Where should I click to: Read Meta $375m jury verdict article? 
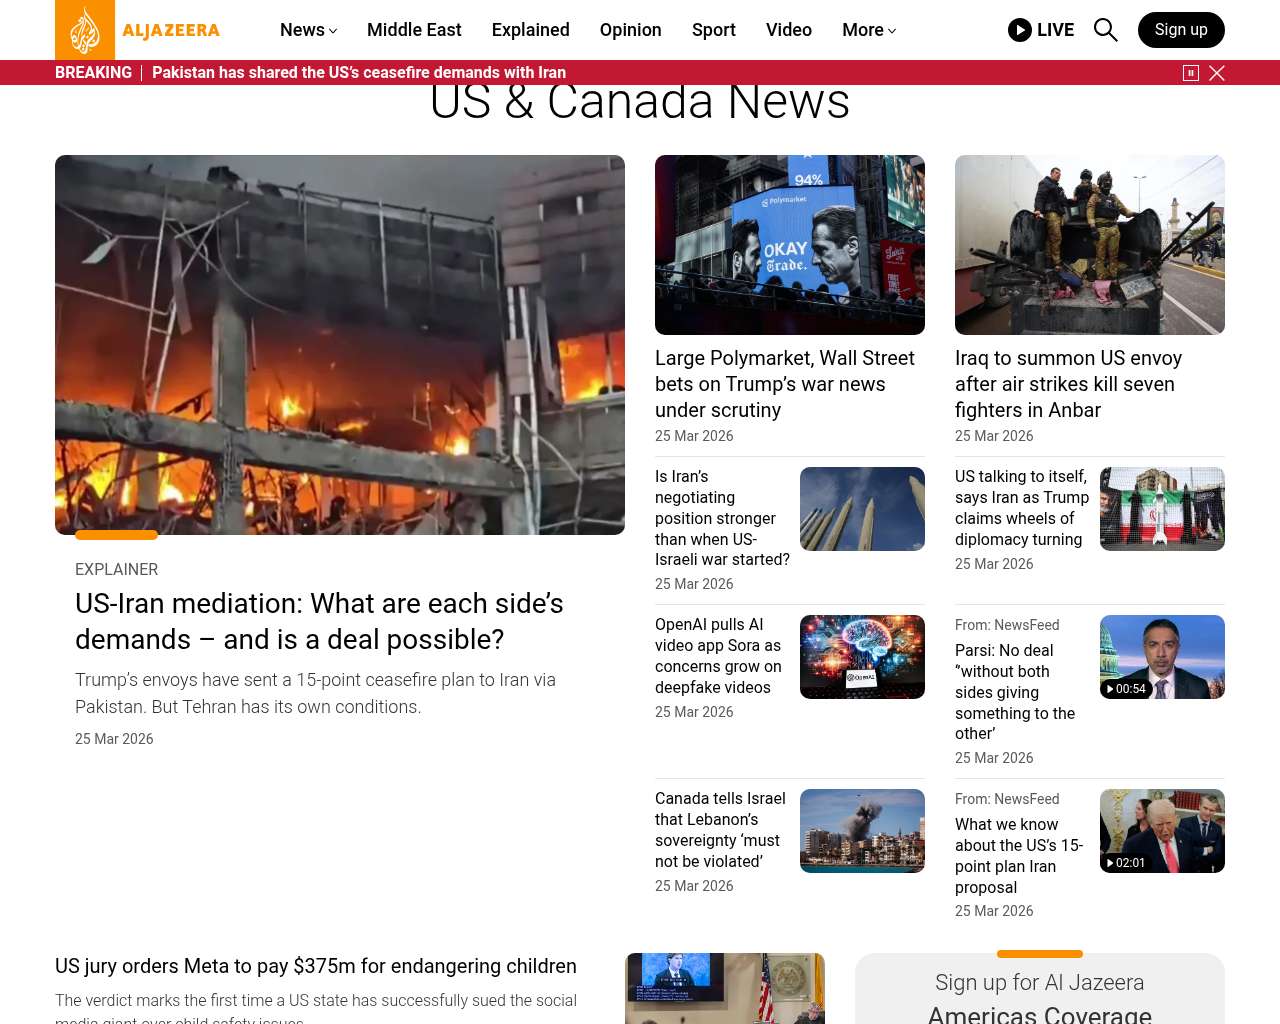316,966
